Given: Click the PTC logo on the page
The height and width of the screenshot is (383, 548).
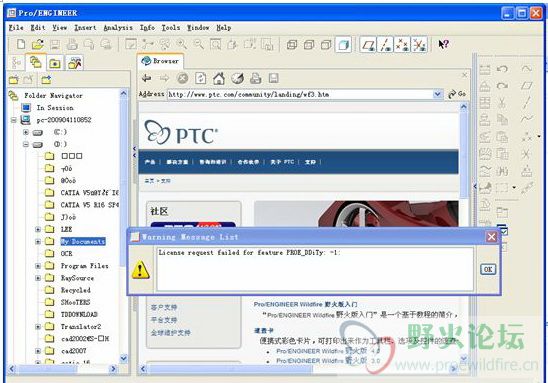Looking at the screenshot, I should click(x=181, y=133).
